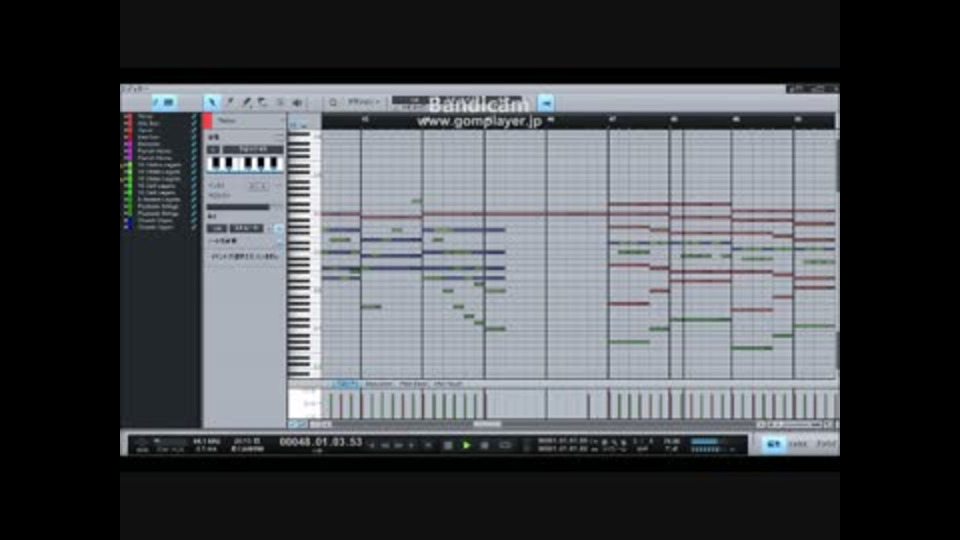Screen dimensions: 960x540
Task: Click the scale key button left of the scale type
Action: (x=213, y=149)
